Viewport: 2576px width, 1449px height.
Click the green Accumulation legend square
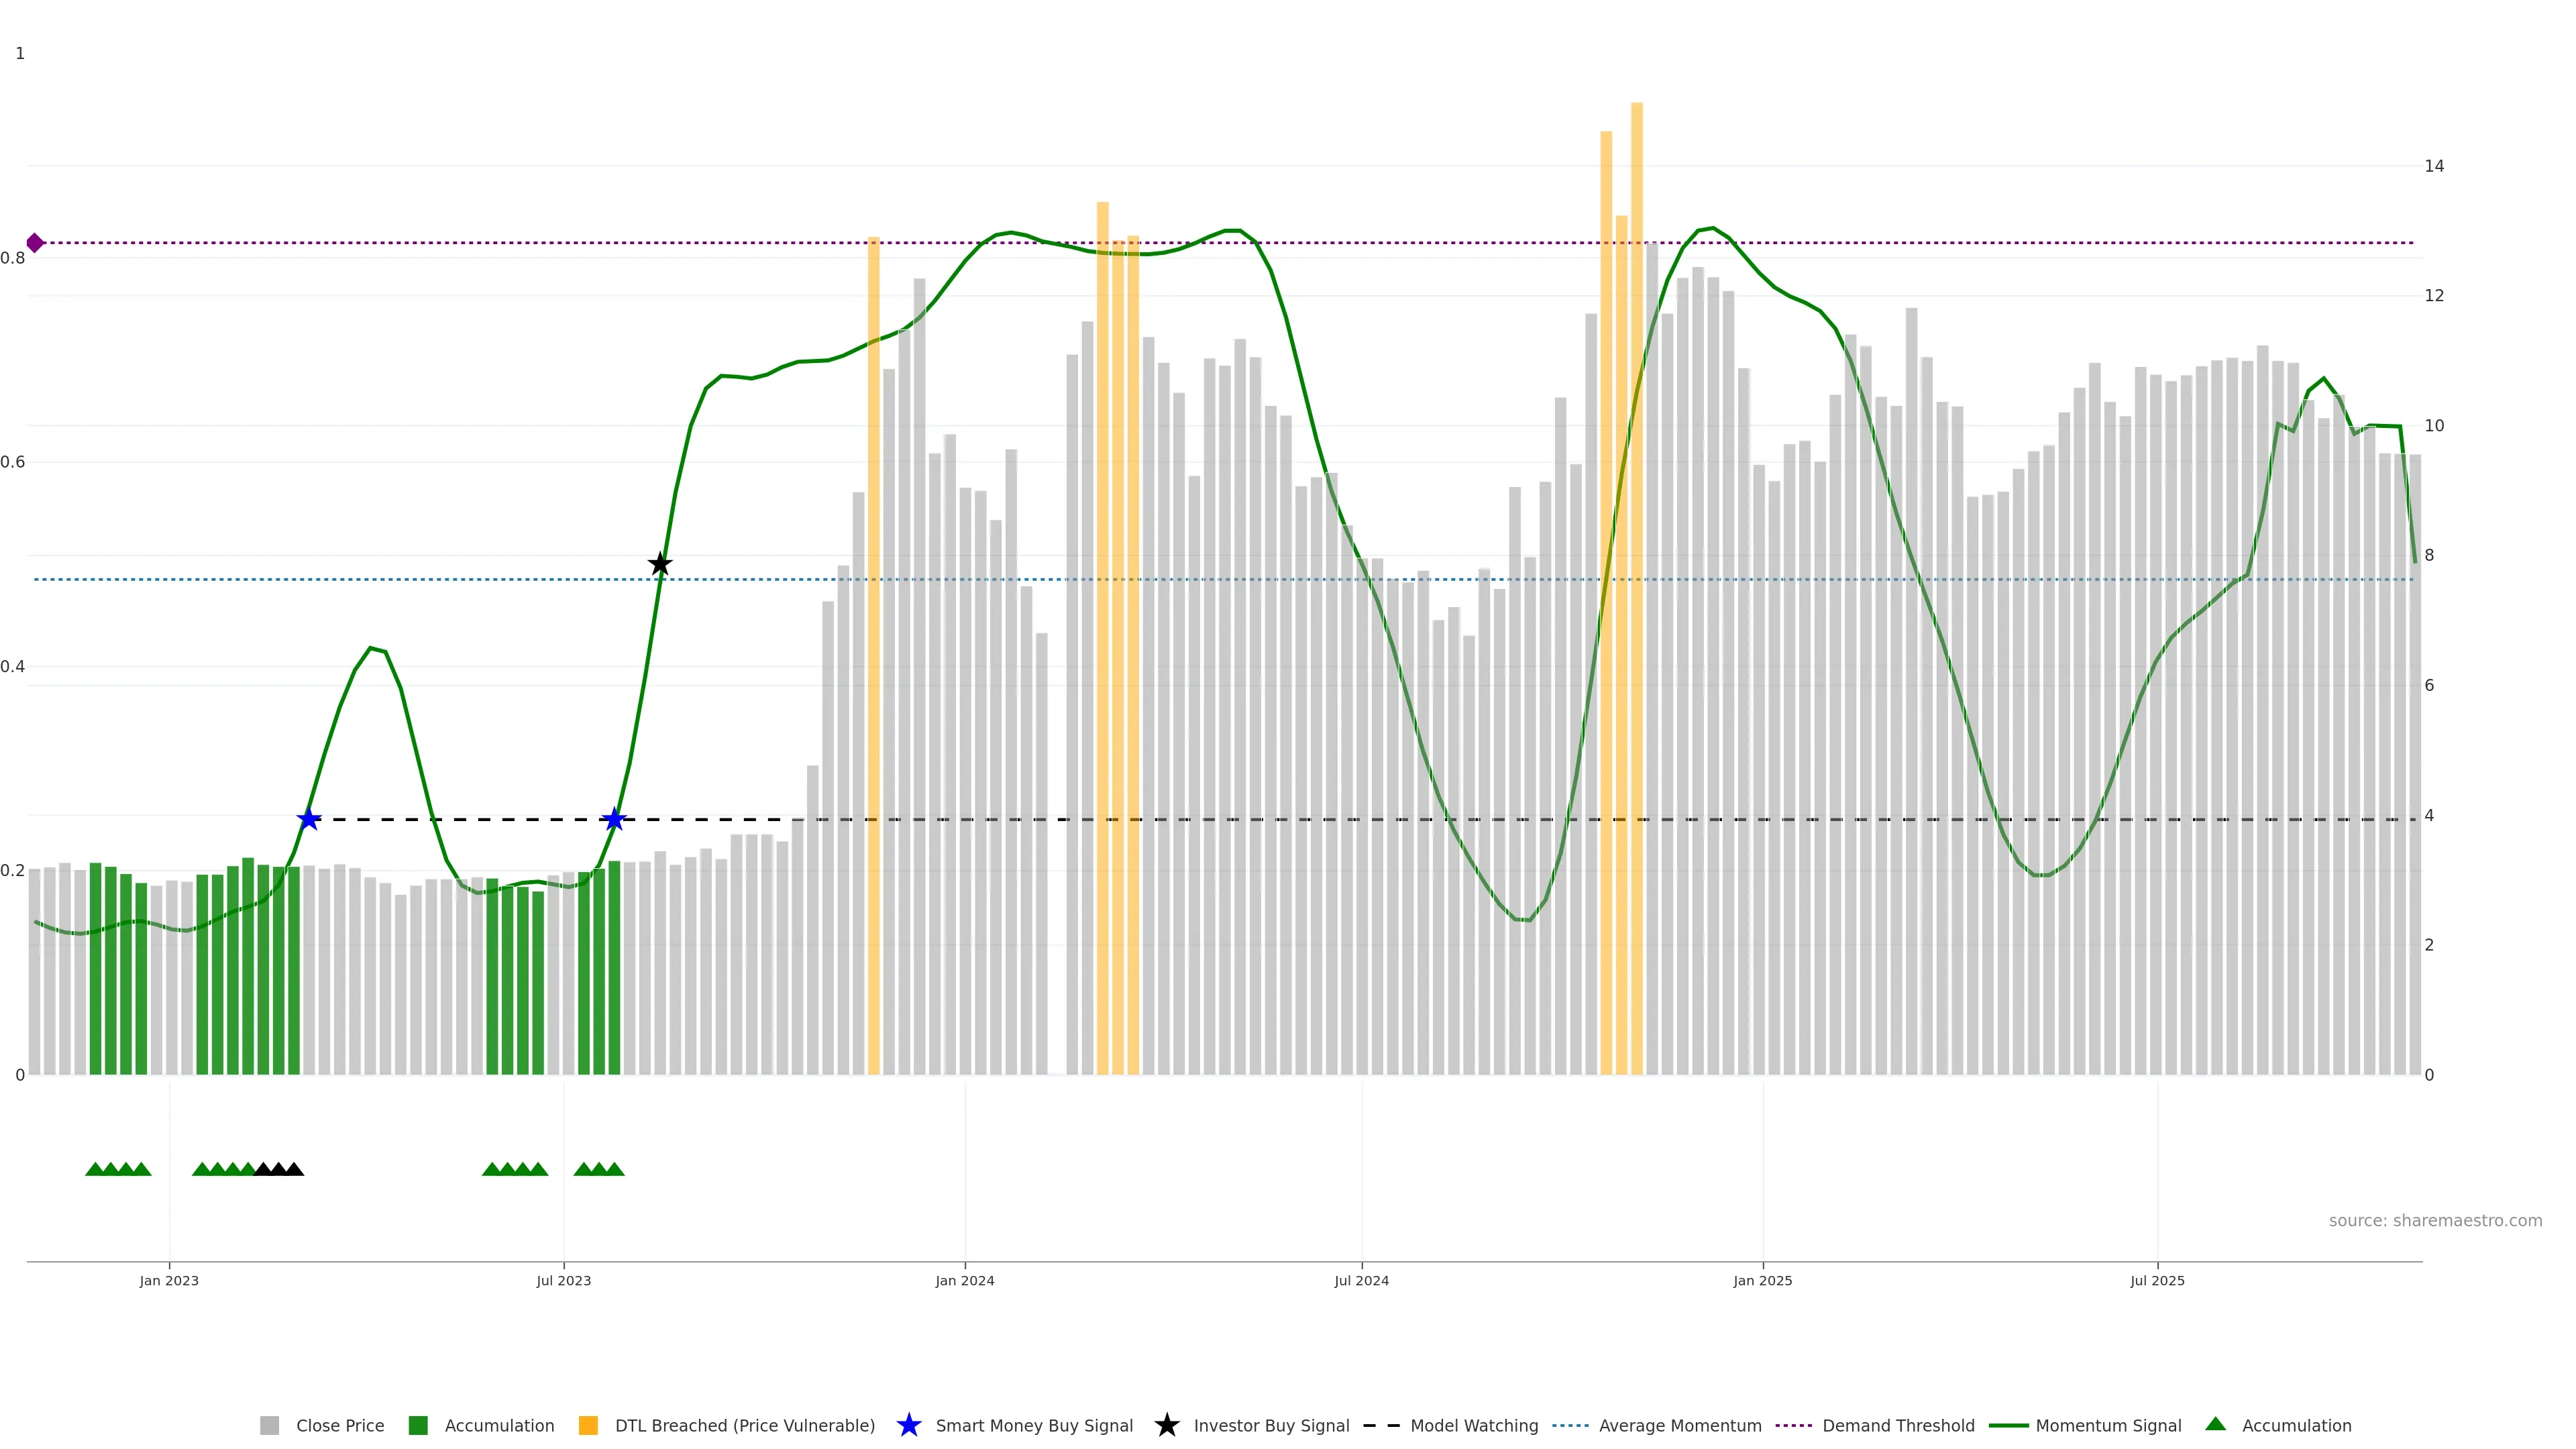click(x=418, y=1425)
